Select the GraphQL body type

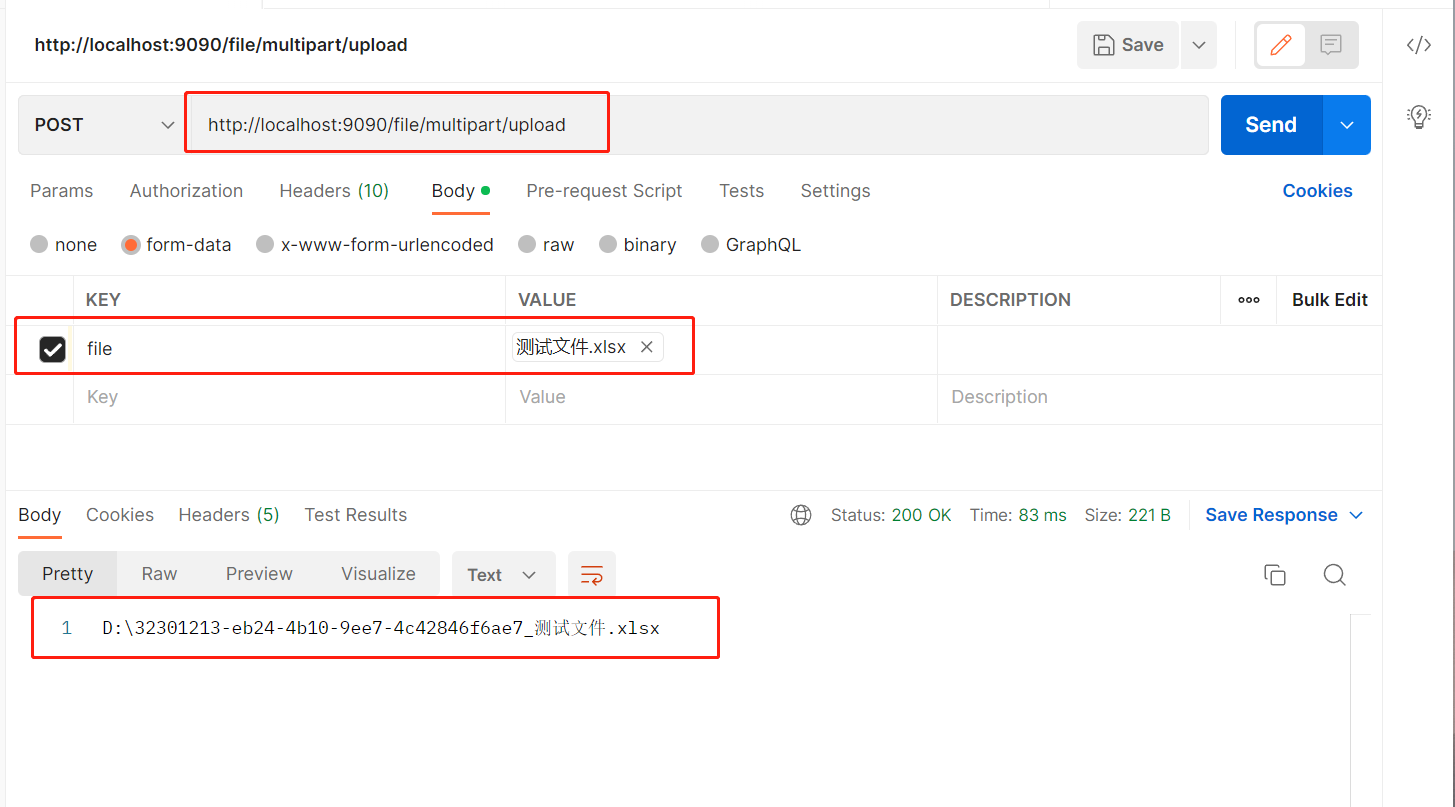pos(751,245)
